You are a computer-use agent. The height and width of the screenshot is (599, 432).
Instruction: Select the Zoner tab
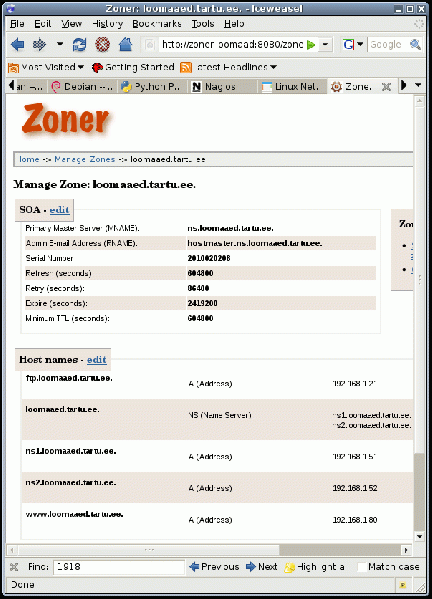(357, 87)
